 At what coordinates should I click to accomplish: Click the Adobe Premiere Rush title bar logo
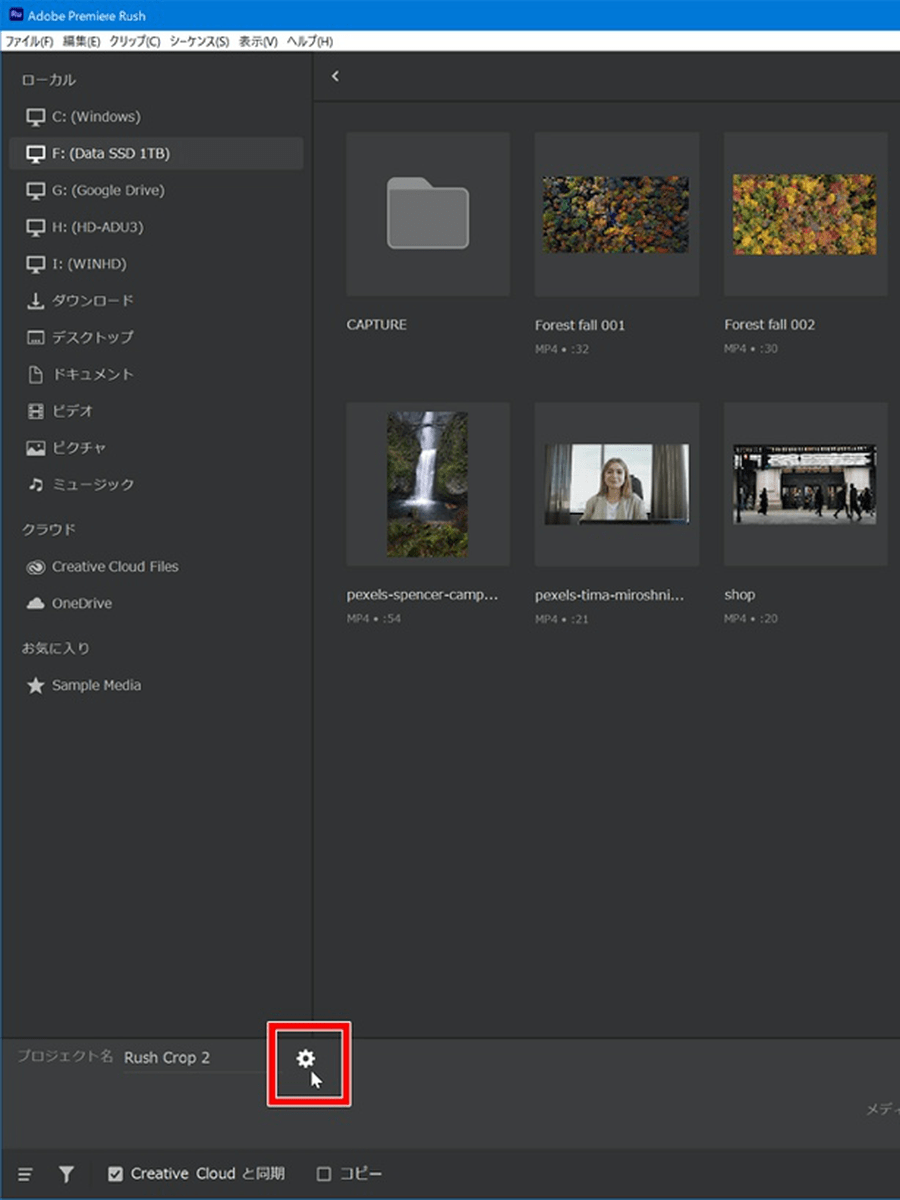(15, 15)
